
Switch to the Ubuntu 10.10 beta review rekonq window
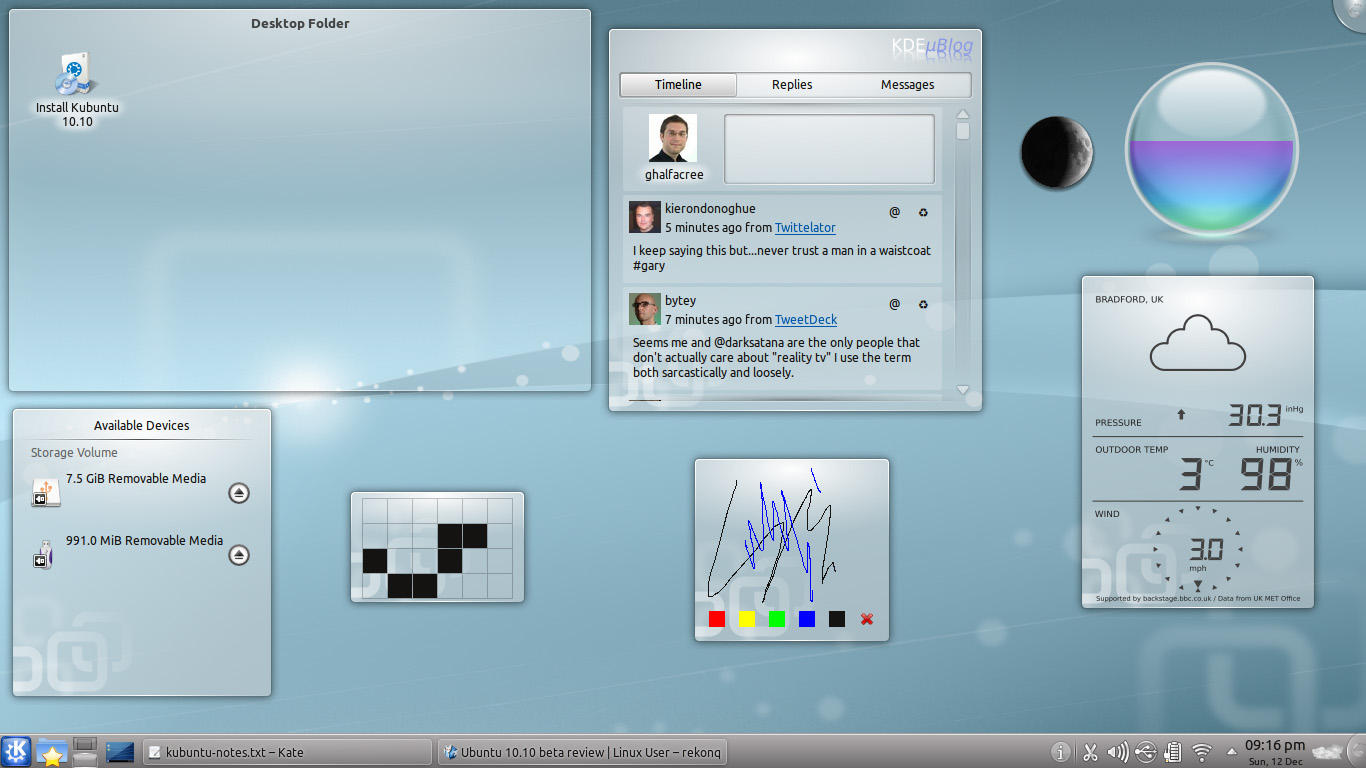pyautogui.click(x=581, y=752)
